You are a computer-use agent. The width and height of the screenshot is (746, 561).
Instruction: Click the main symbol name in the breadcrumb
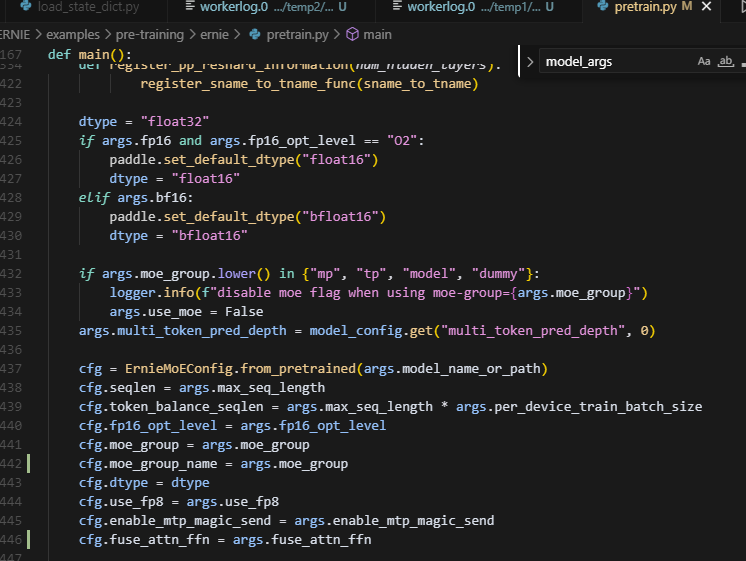[377, 34]
